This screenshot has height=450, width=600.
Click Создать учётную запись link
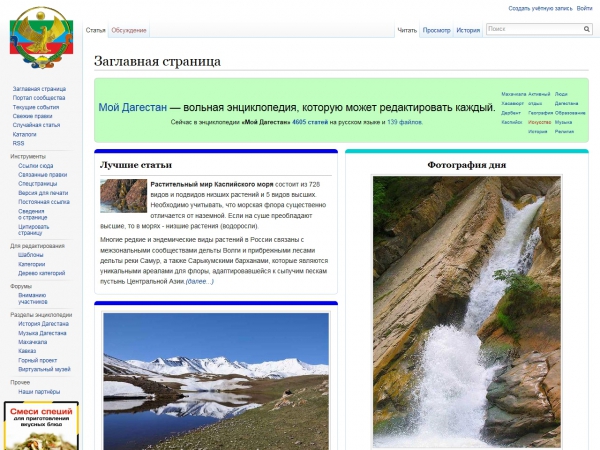click(x=540, y=8)
